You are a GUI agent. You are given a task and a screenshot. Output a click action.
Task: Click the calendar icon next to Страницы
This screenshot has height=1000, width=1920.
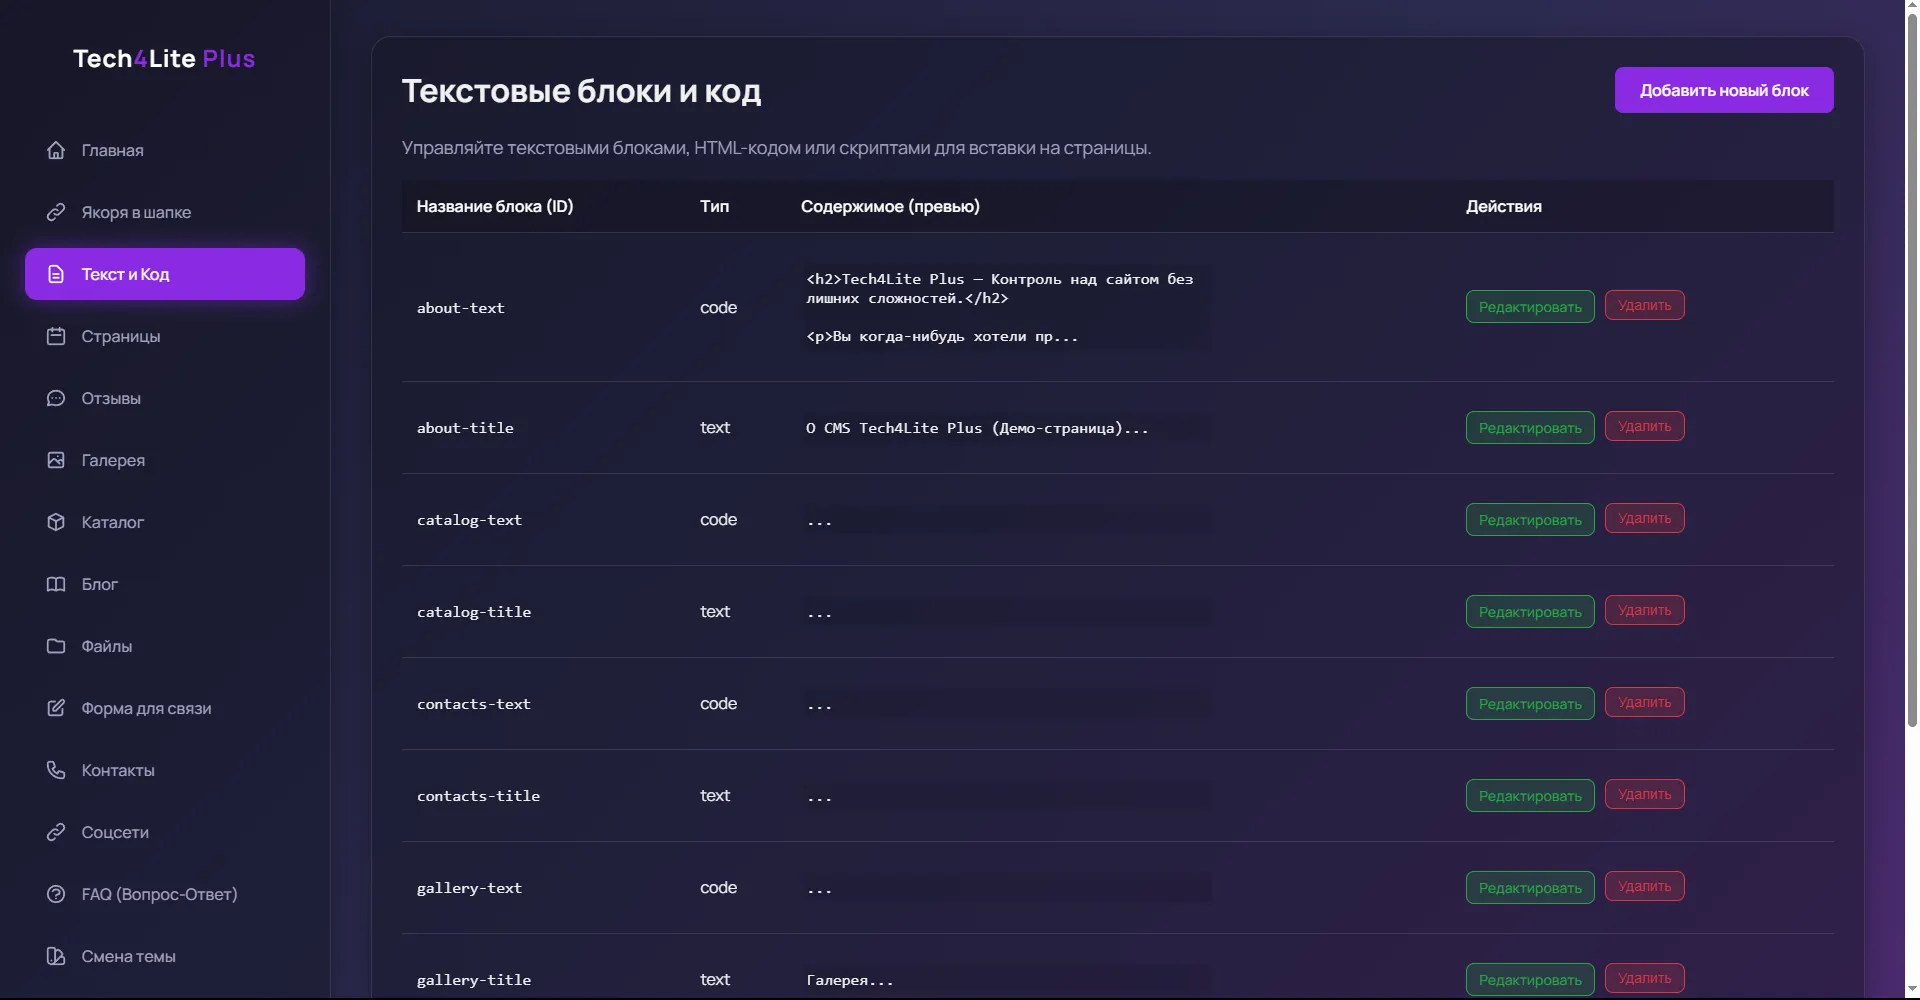point(56,336)
